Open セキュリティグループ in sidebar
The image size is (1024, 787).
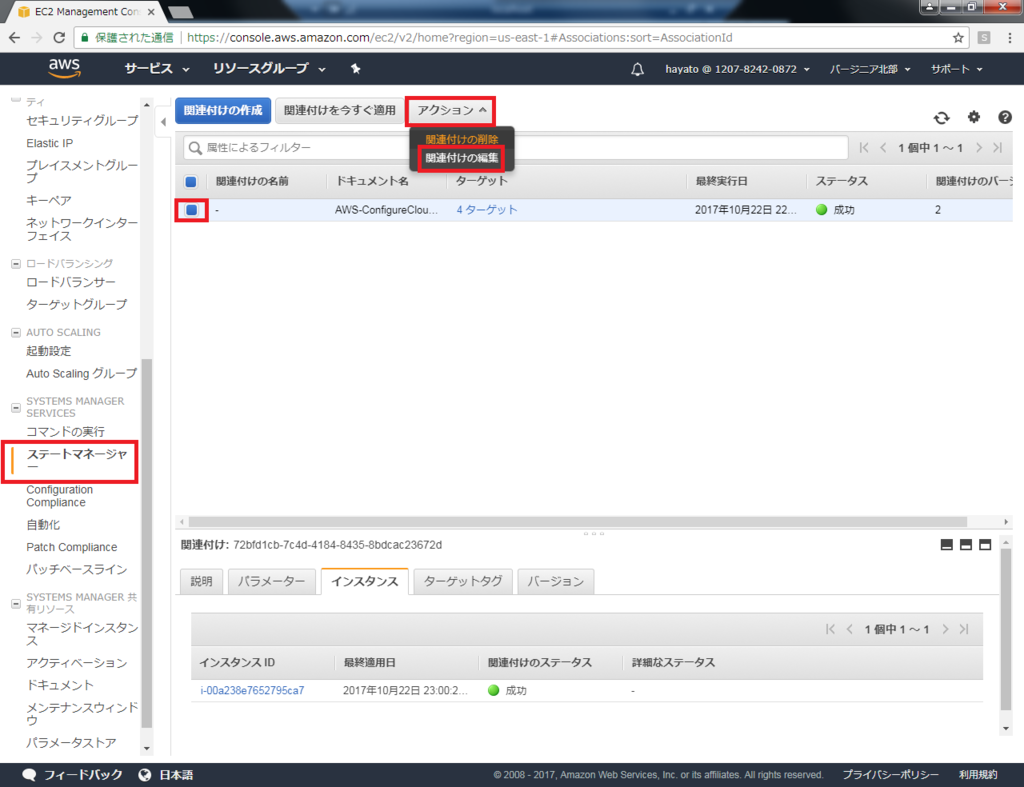pyautogui.click(x=82, y=121)
